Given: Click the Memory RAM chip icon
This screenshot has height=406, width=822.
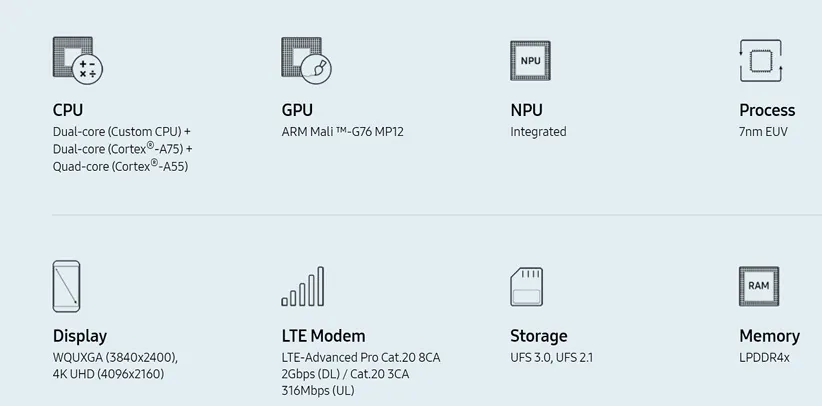Looking at the screenshot, I should [759, 286].
